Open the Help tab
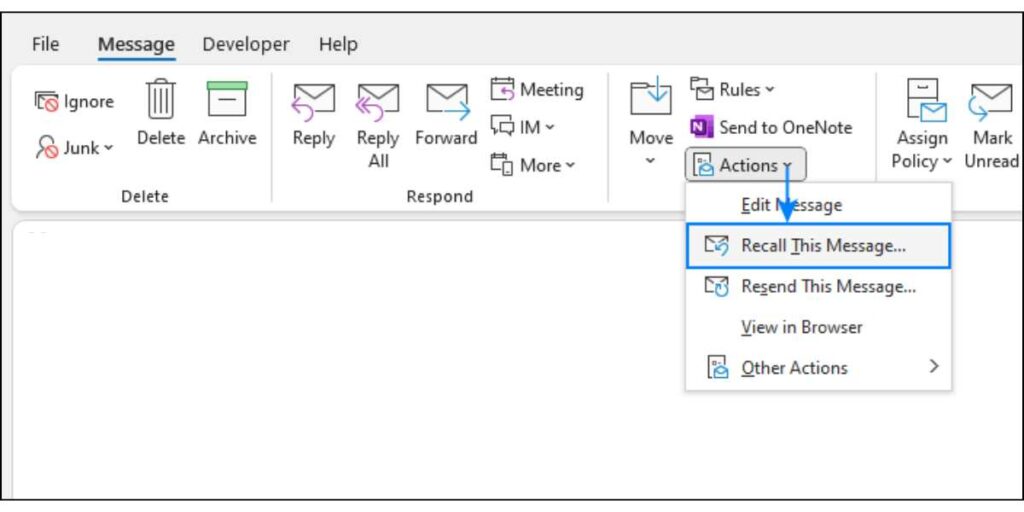 [x=338, y=44]
